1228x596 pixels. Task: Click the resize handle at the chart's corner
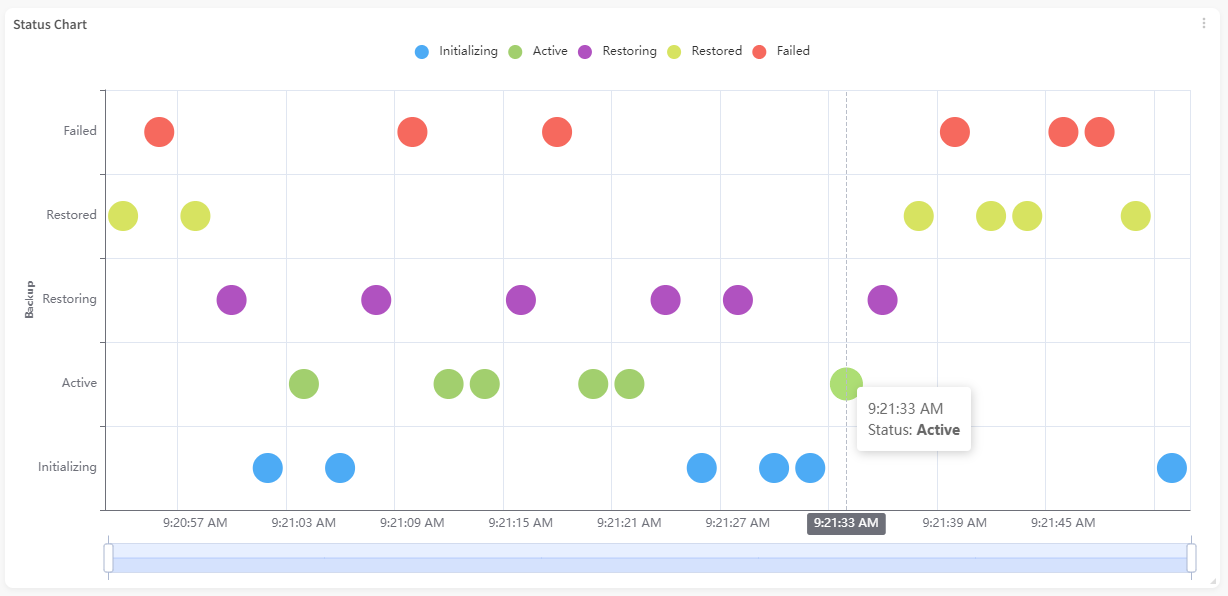[1211, 580]
